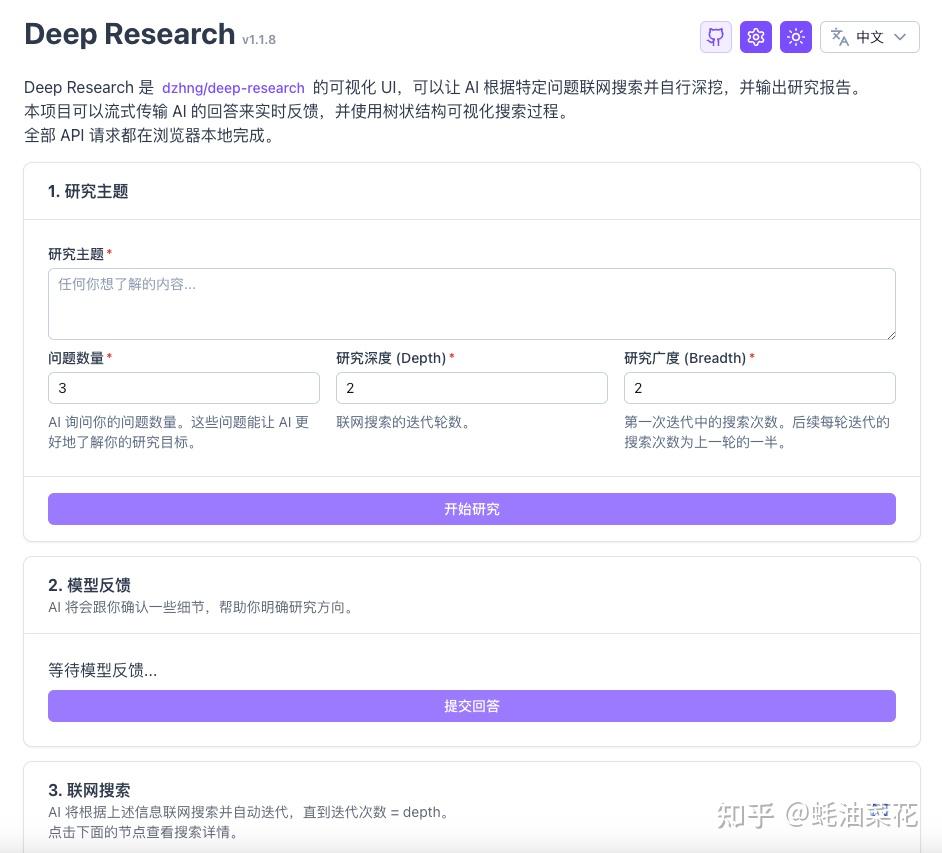Switch the interface theme appearance
The width and height of the screenshot is (942, 853).
pos(795,37)
